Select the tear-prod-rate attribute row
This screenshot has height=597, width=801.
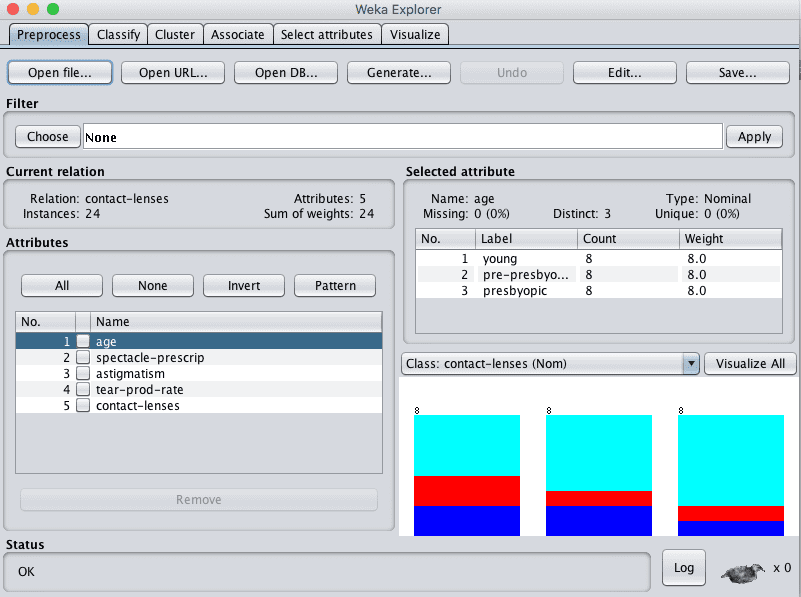tap(199, 389)
